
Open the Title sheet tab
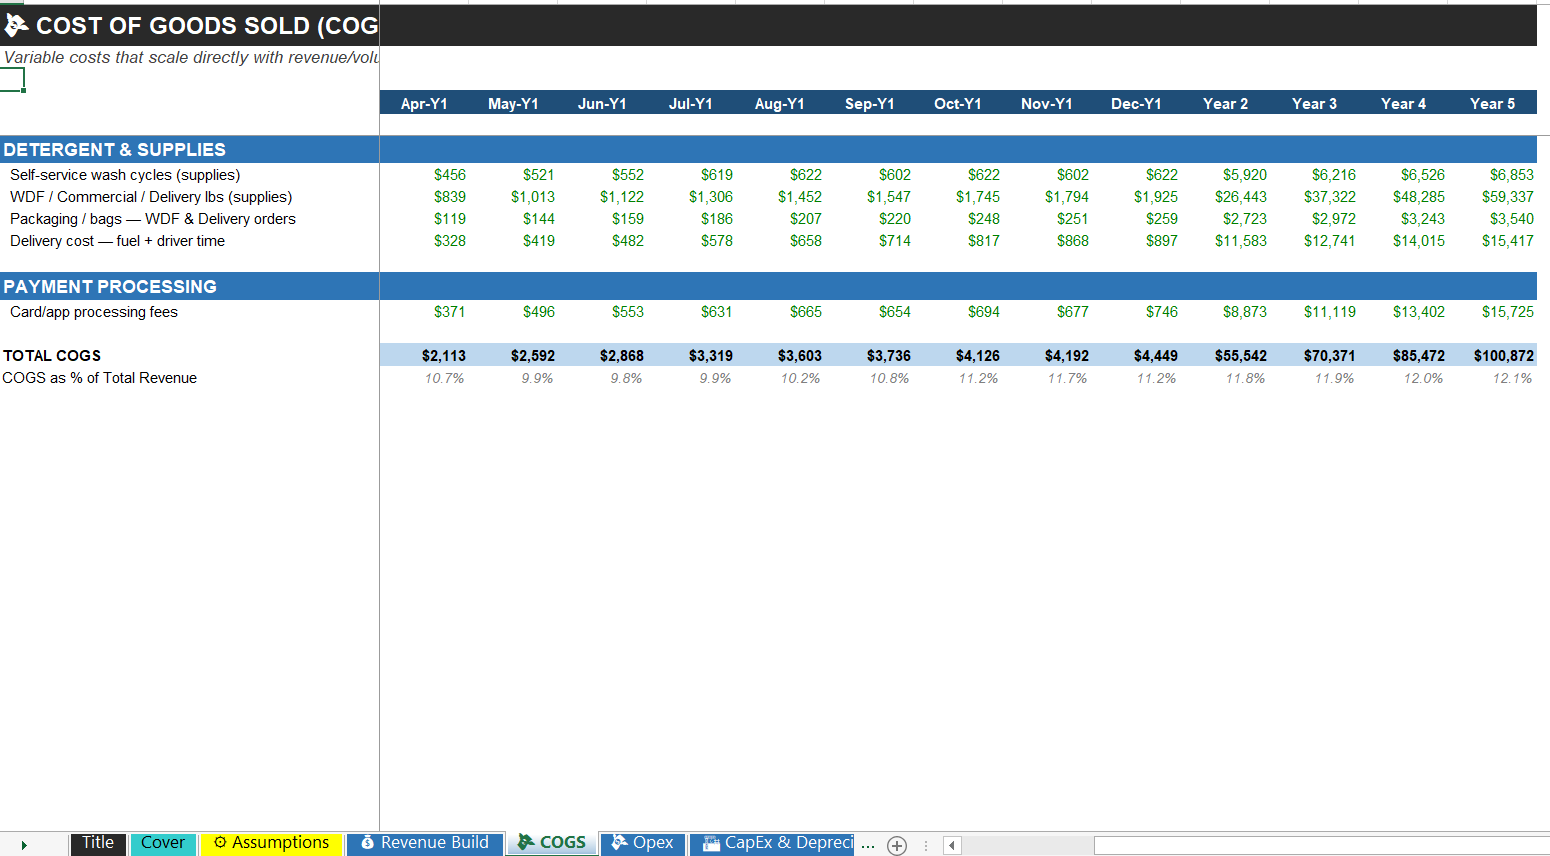tap(98, 843)
